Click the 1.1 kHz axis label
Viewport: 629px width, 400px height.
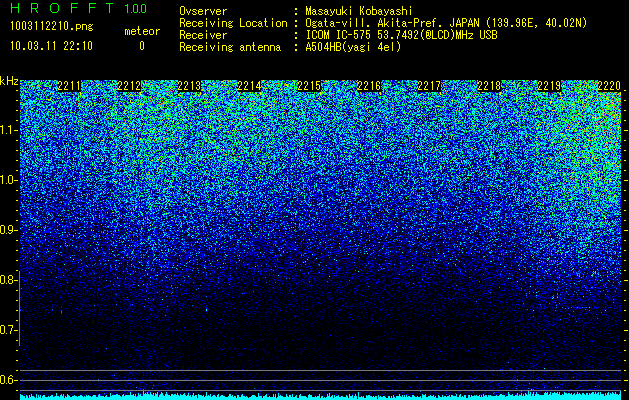7,131
